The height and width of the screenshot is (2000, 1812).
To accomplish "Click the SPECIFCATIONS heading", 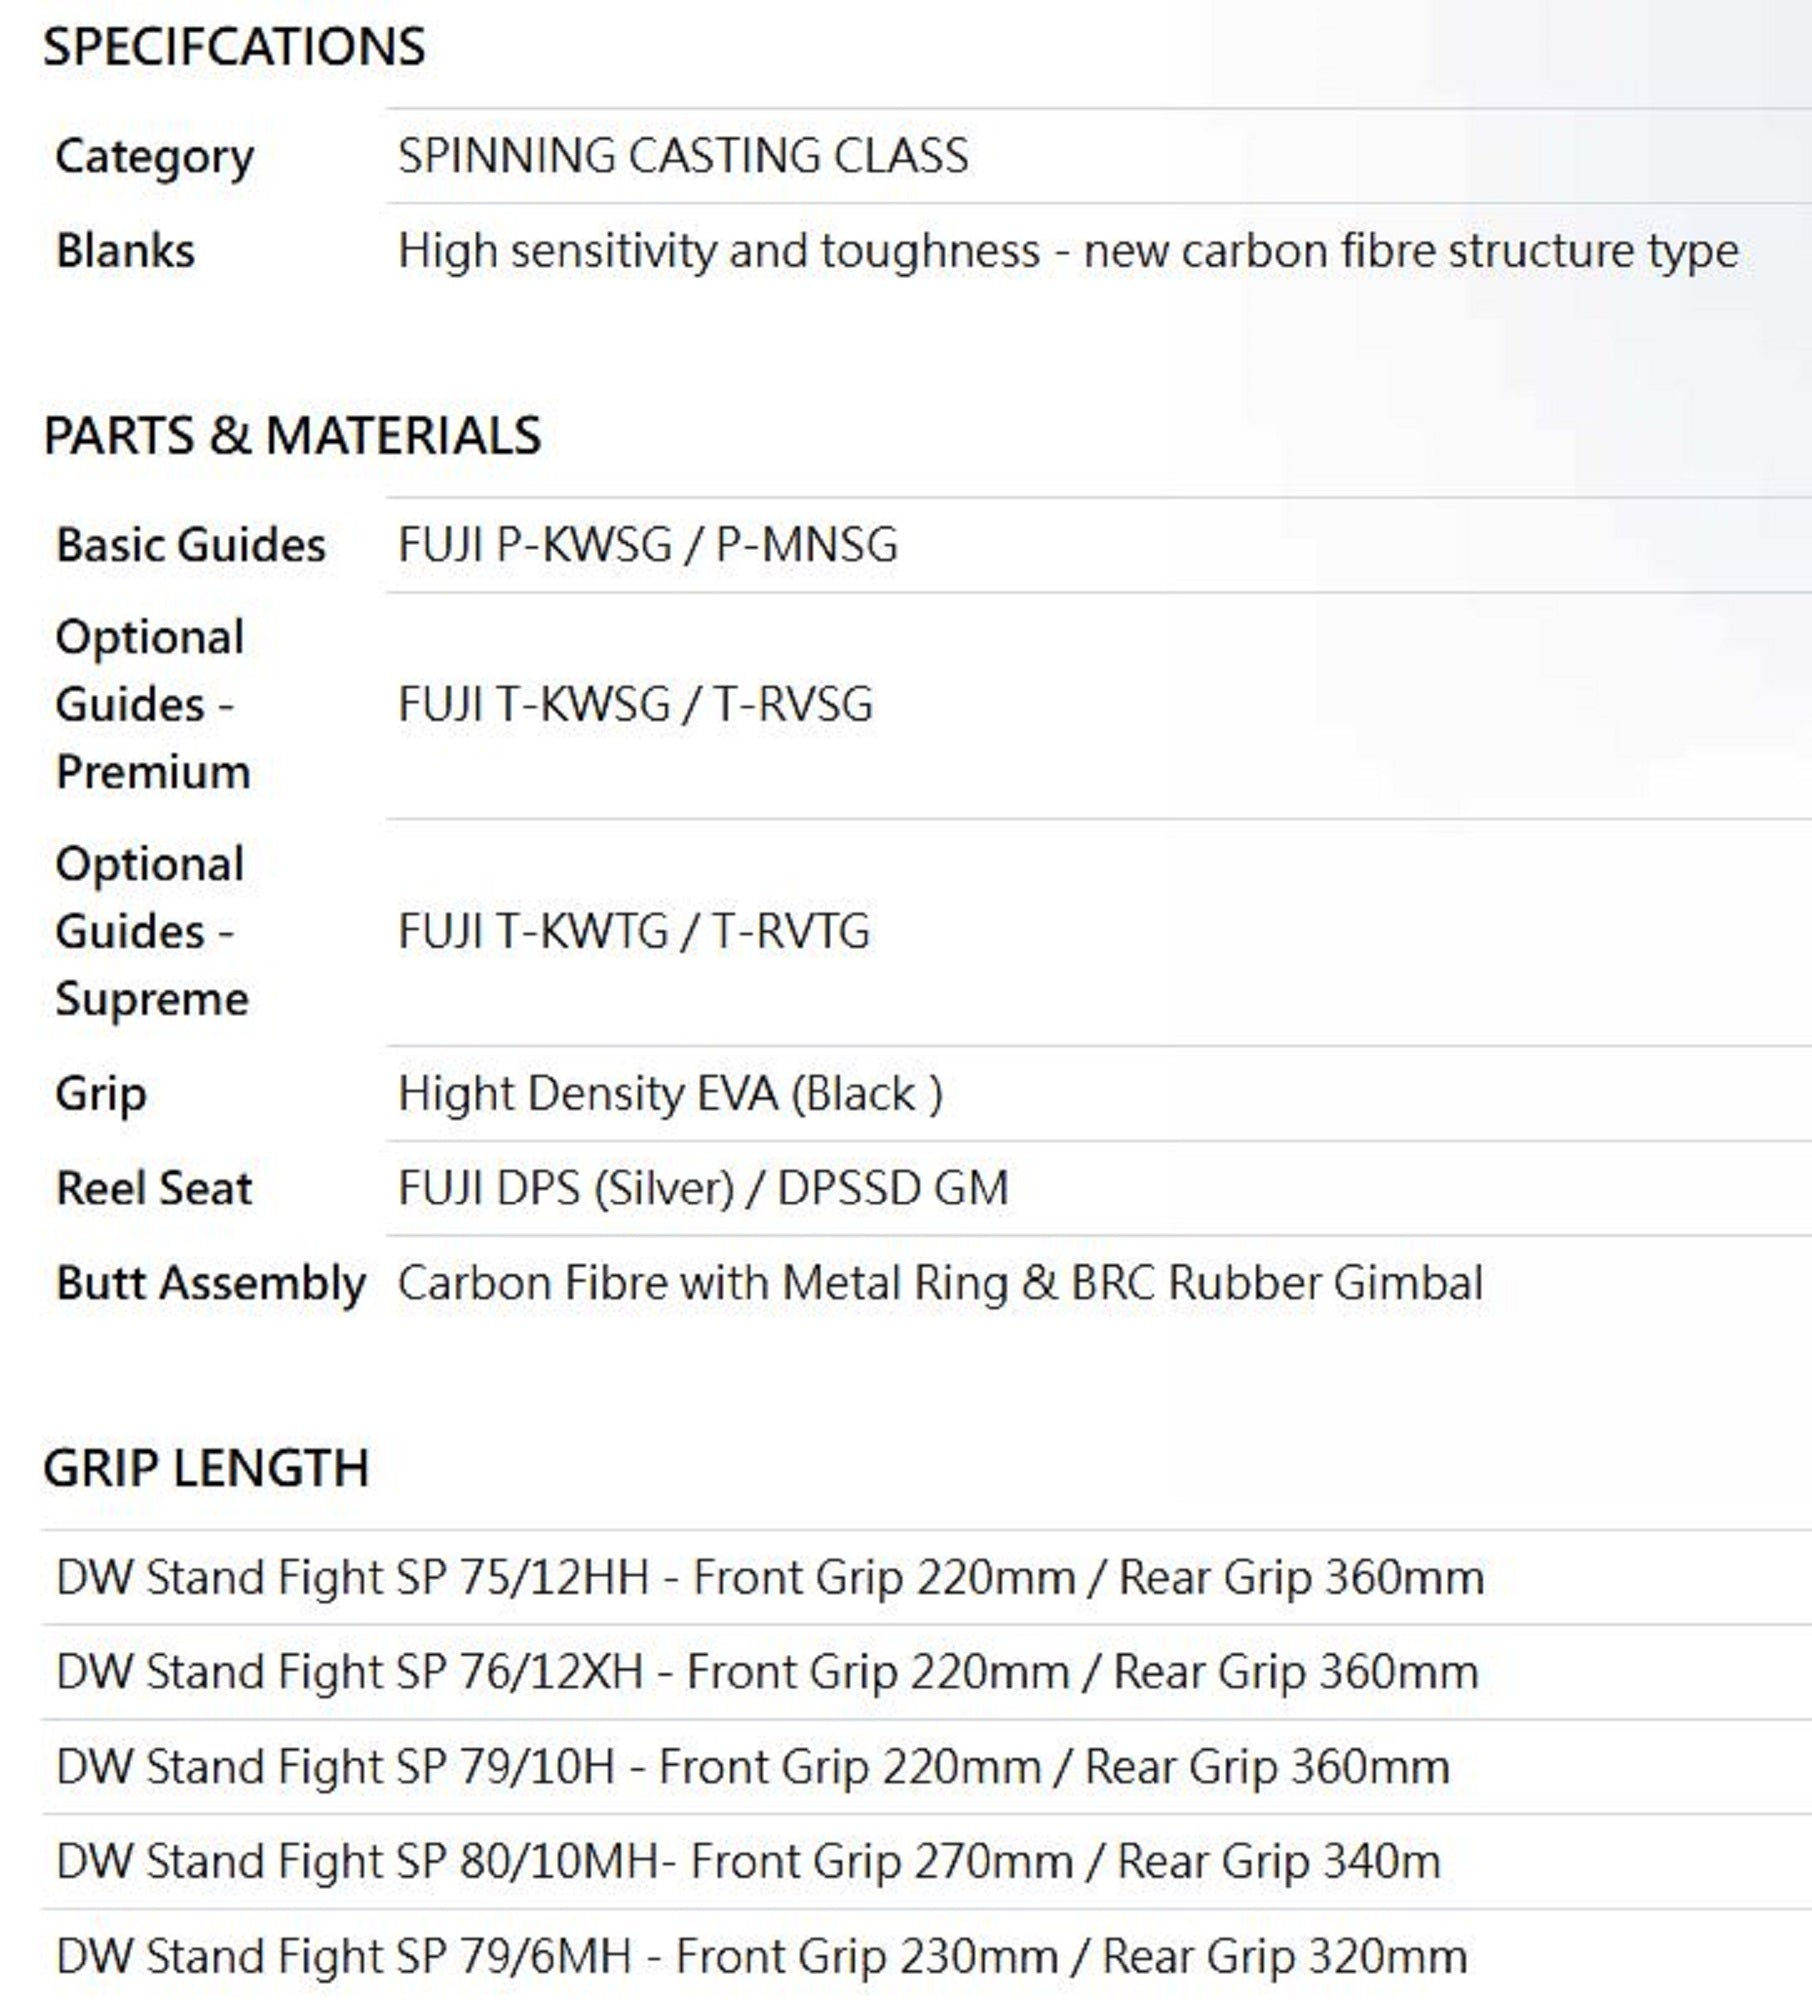I will pyautogui.click(x=234, y=47).
